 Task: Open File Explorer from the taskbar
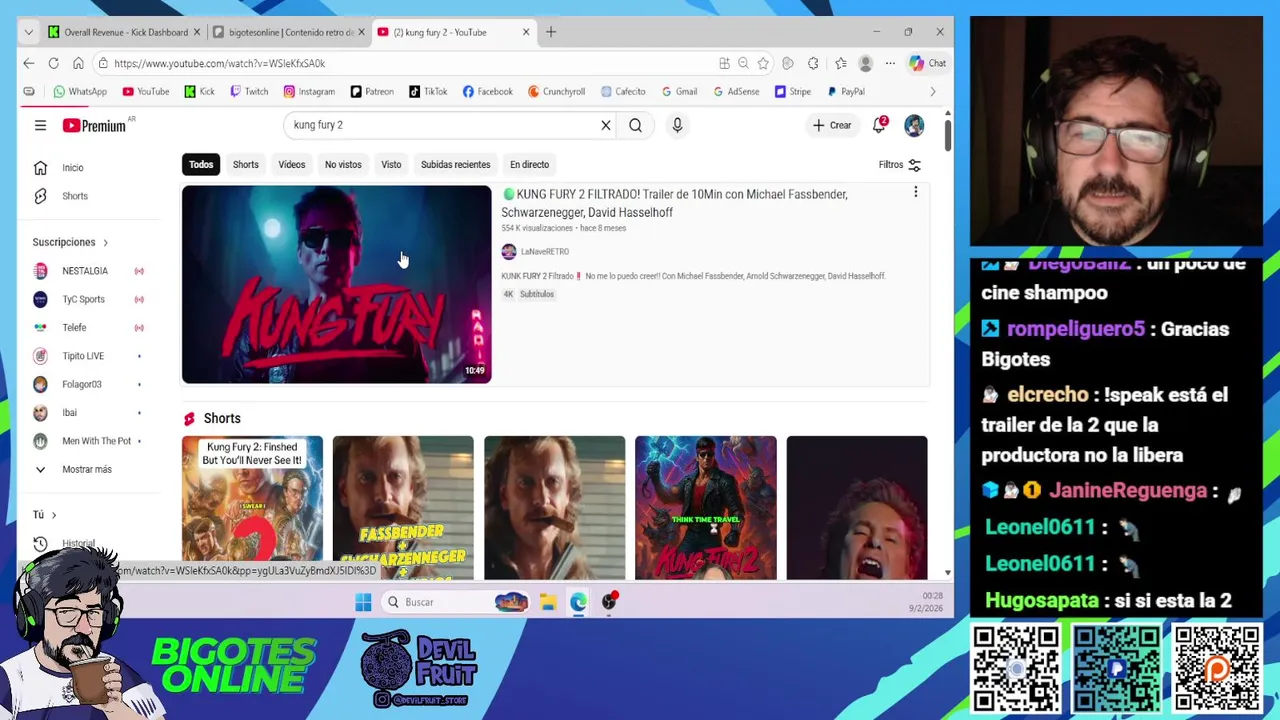(548, 602)
